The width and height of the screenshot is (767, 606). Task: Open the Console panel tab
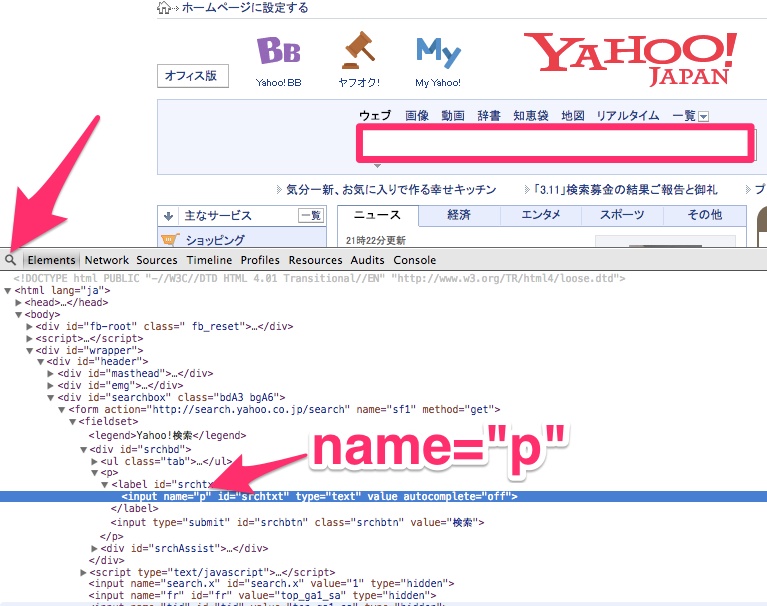click(414, 260)
